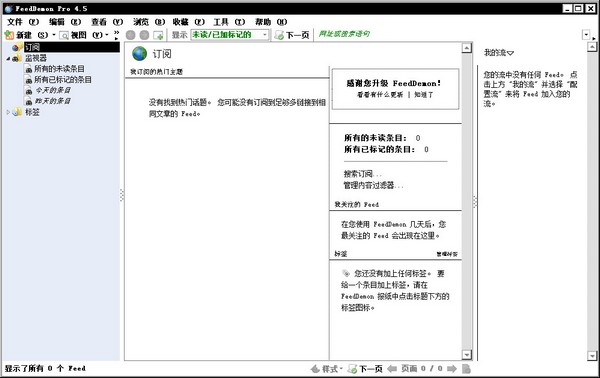The width and height of the screenshot is (600, 378).
Task: Select 昨天的条目 in the tree
Action: tap(53, 101)
